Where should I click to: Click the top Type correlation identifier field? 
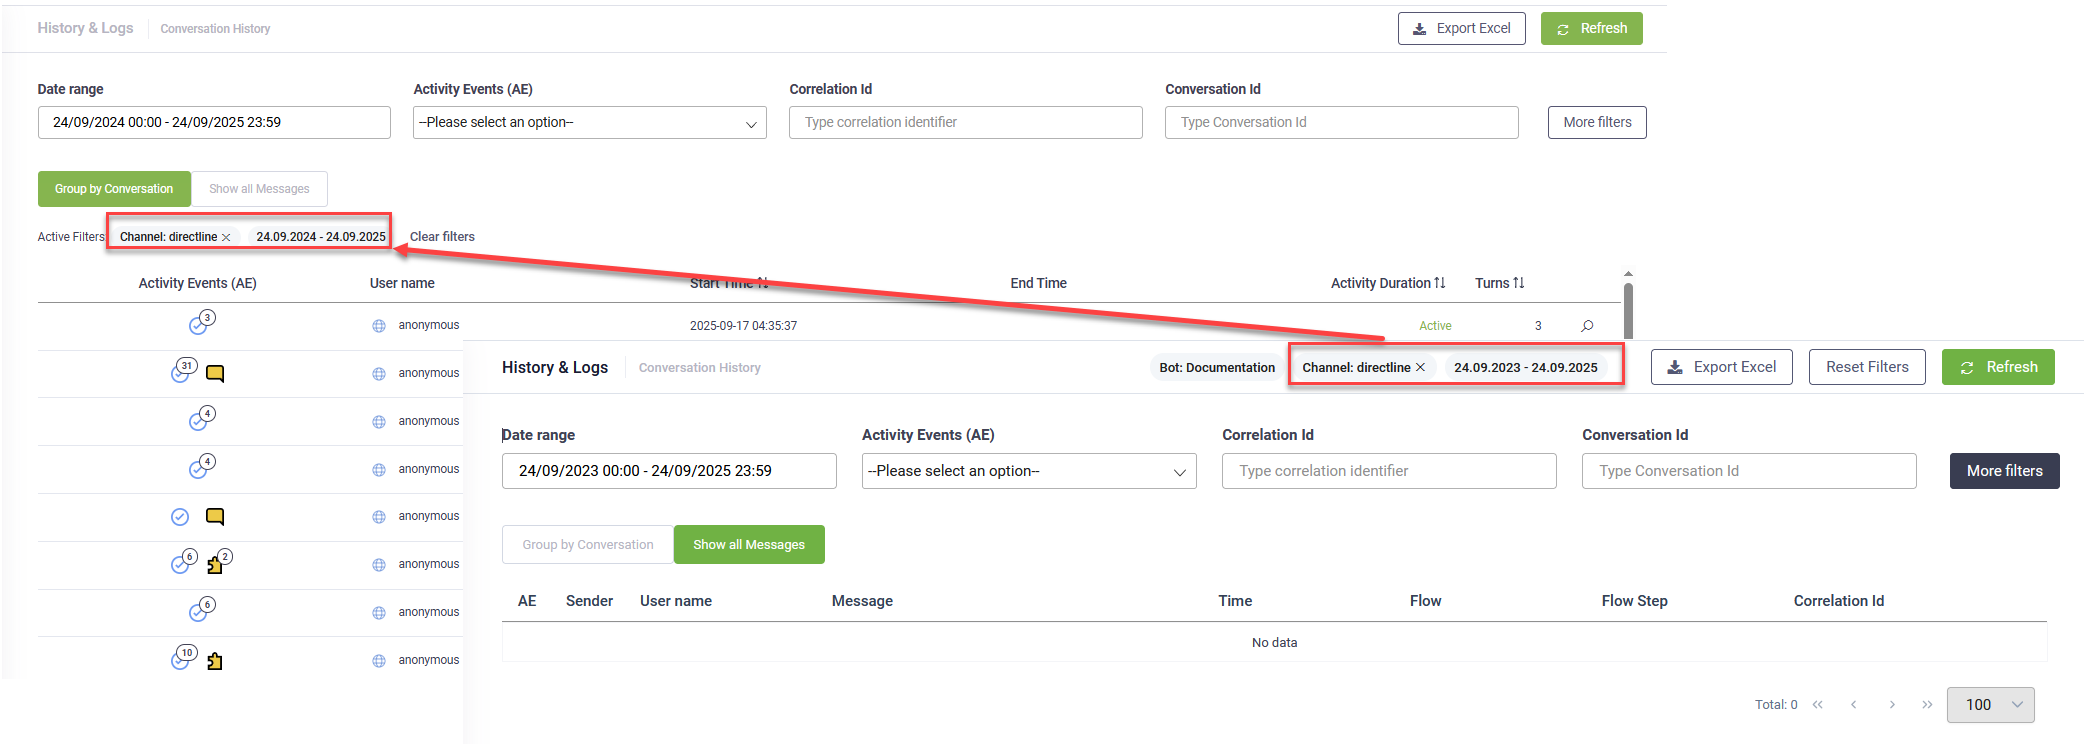(x=965, y=123)
